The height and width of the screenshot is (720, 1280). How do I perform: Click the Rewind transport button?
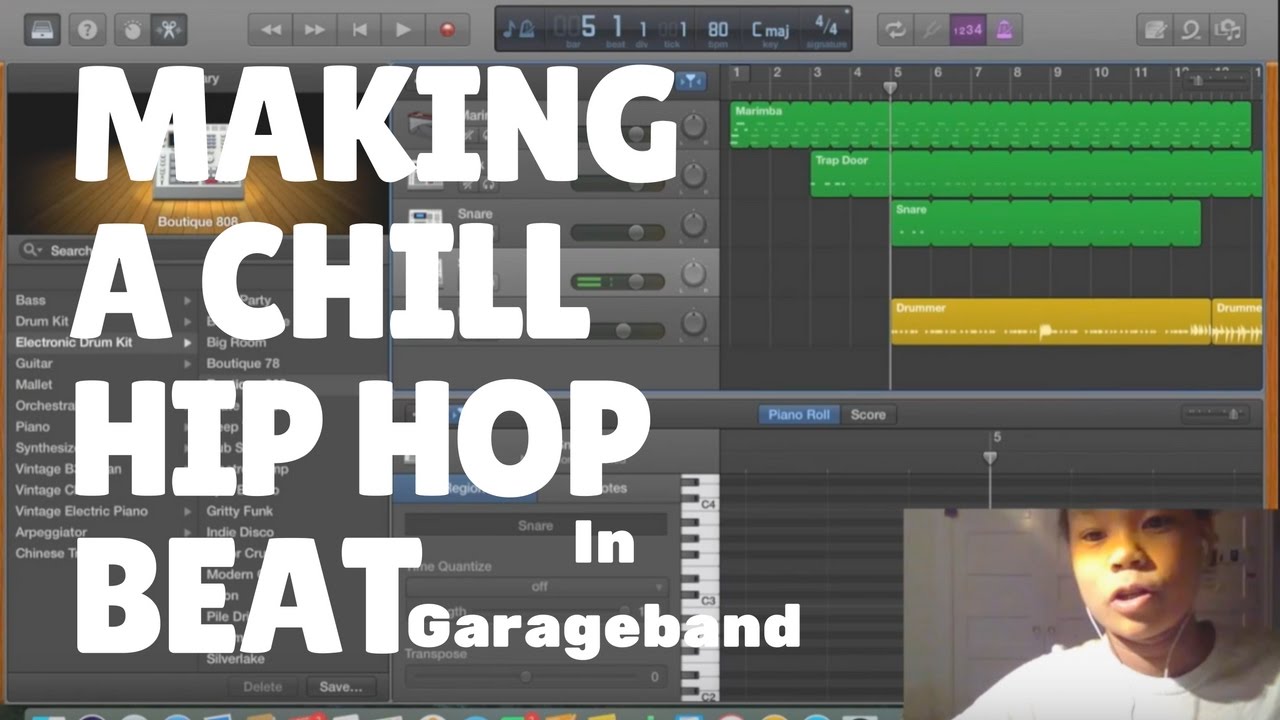(270, 29)
